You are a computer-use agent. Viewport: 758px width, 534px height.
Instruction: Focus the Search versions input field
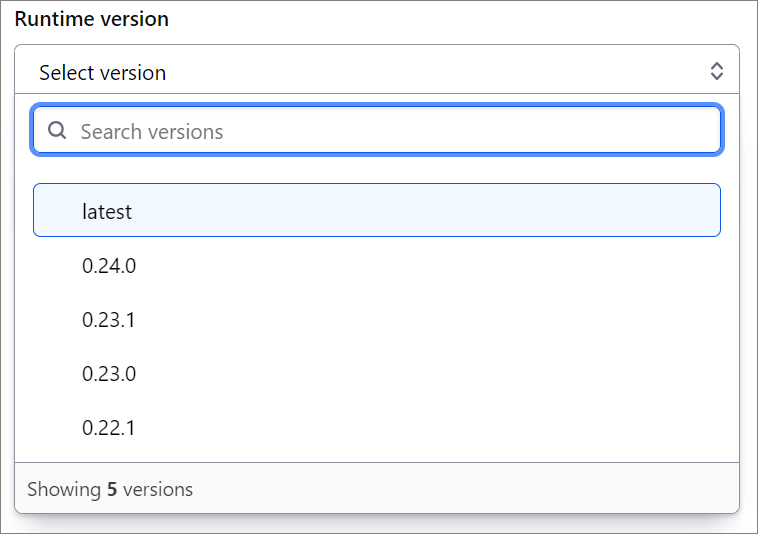377,130
